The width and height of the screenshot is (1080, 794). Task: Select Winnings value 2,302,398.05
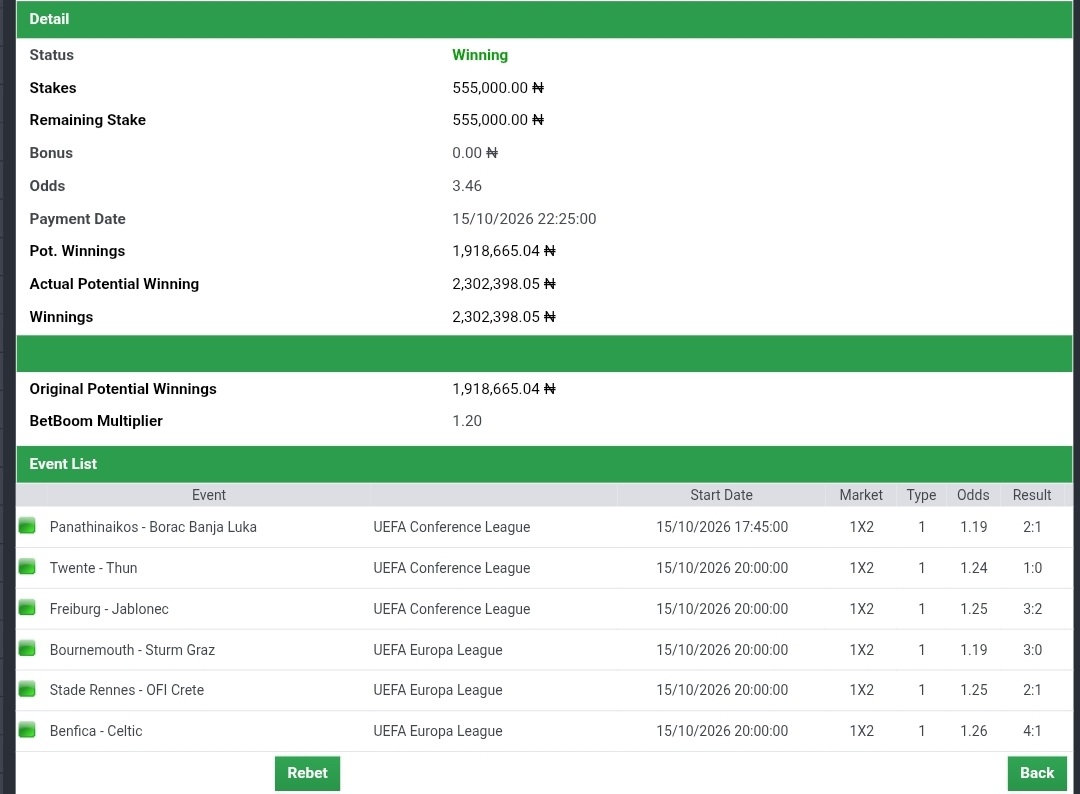(x=503, y=317)
